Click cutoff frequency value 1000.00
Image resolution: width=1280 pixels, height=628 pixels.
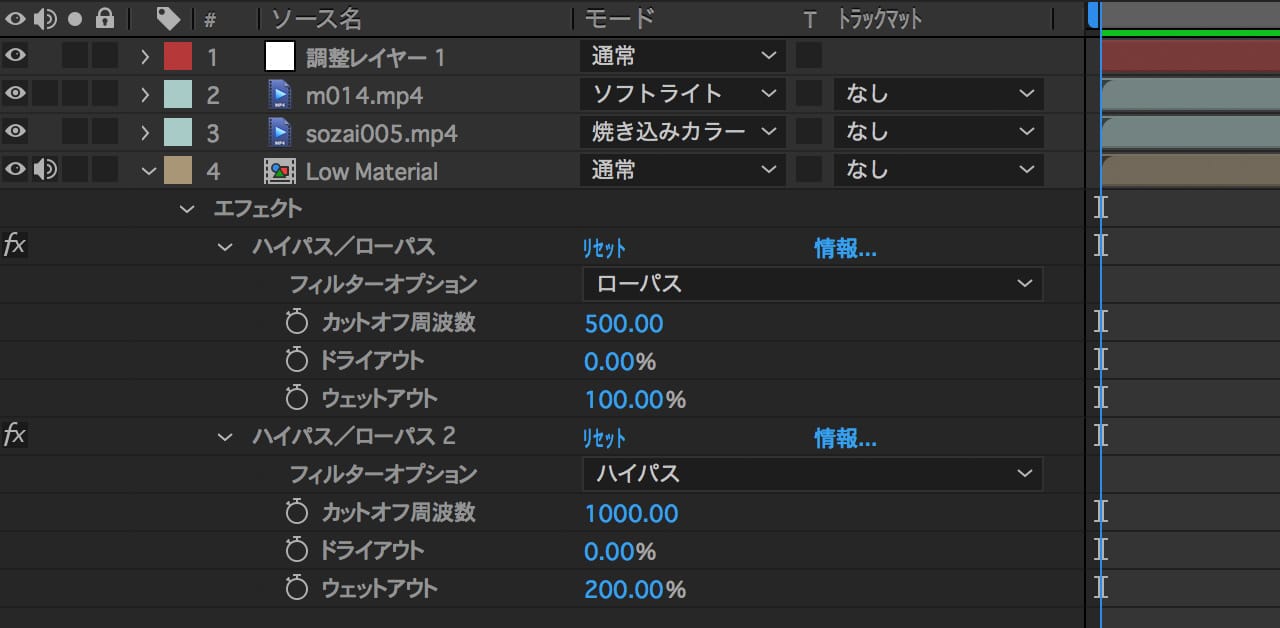point(631,513)
